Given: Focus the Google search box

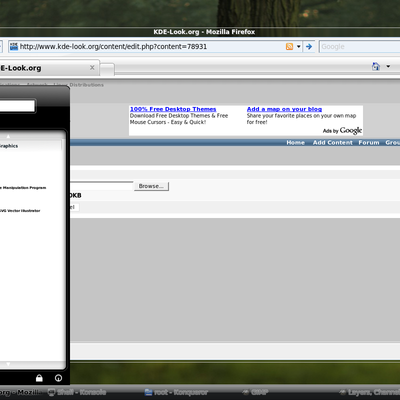Looking at the screenshot, I should (359, 47).
